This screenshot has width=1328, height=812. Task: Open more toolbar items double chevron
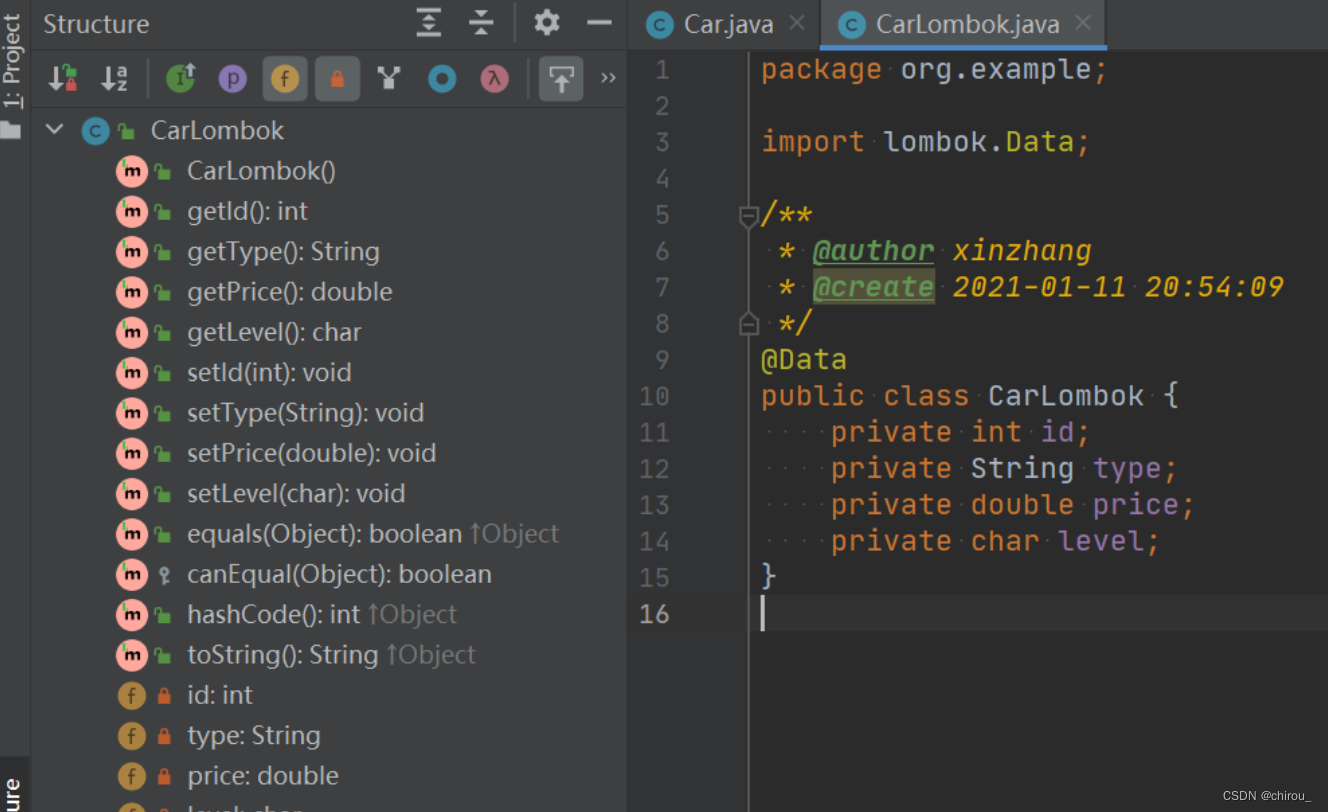coord(608,79)
